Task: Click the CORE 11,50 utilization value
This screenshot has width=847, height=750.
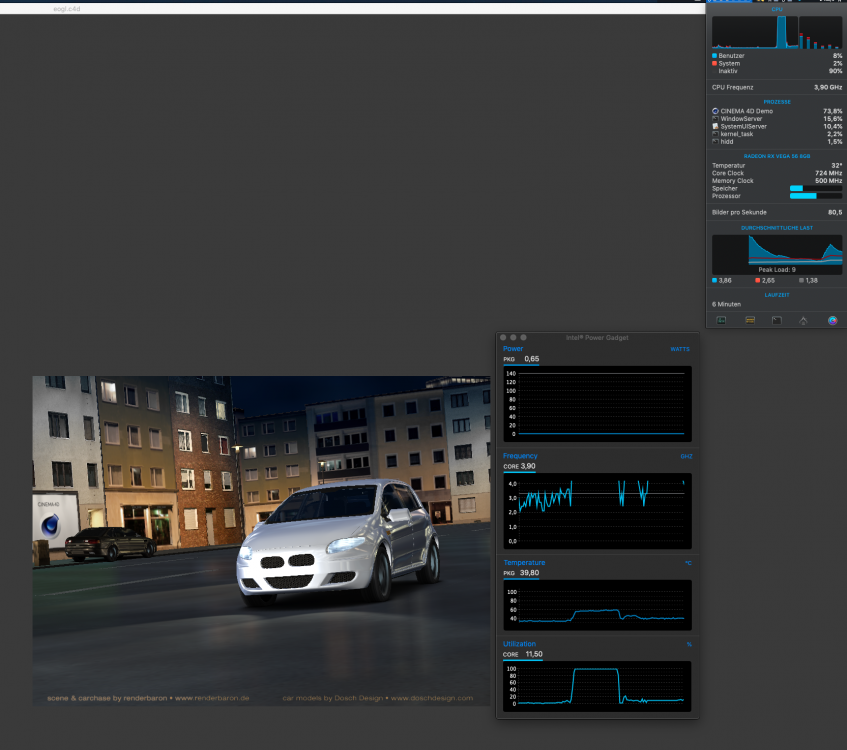Action: click(x=522, y=654)
